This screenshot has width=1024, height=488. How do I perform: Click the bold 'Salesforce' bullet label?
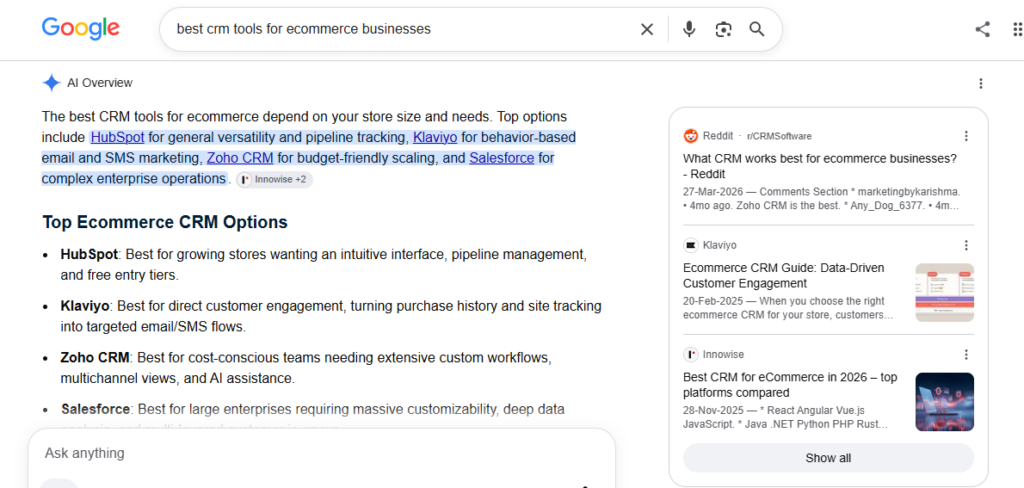click(x=95, y=410)
